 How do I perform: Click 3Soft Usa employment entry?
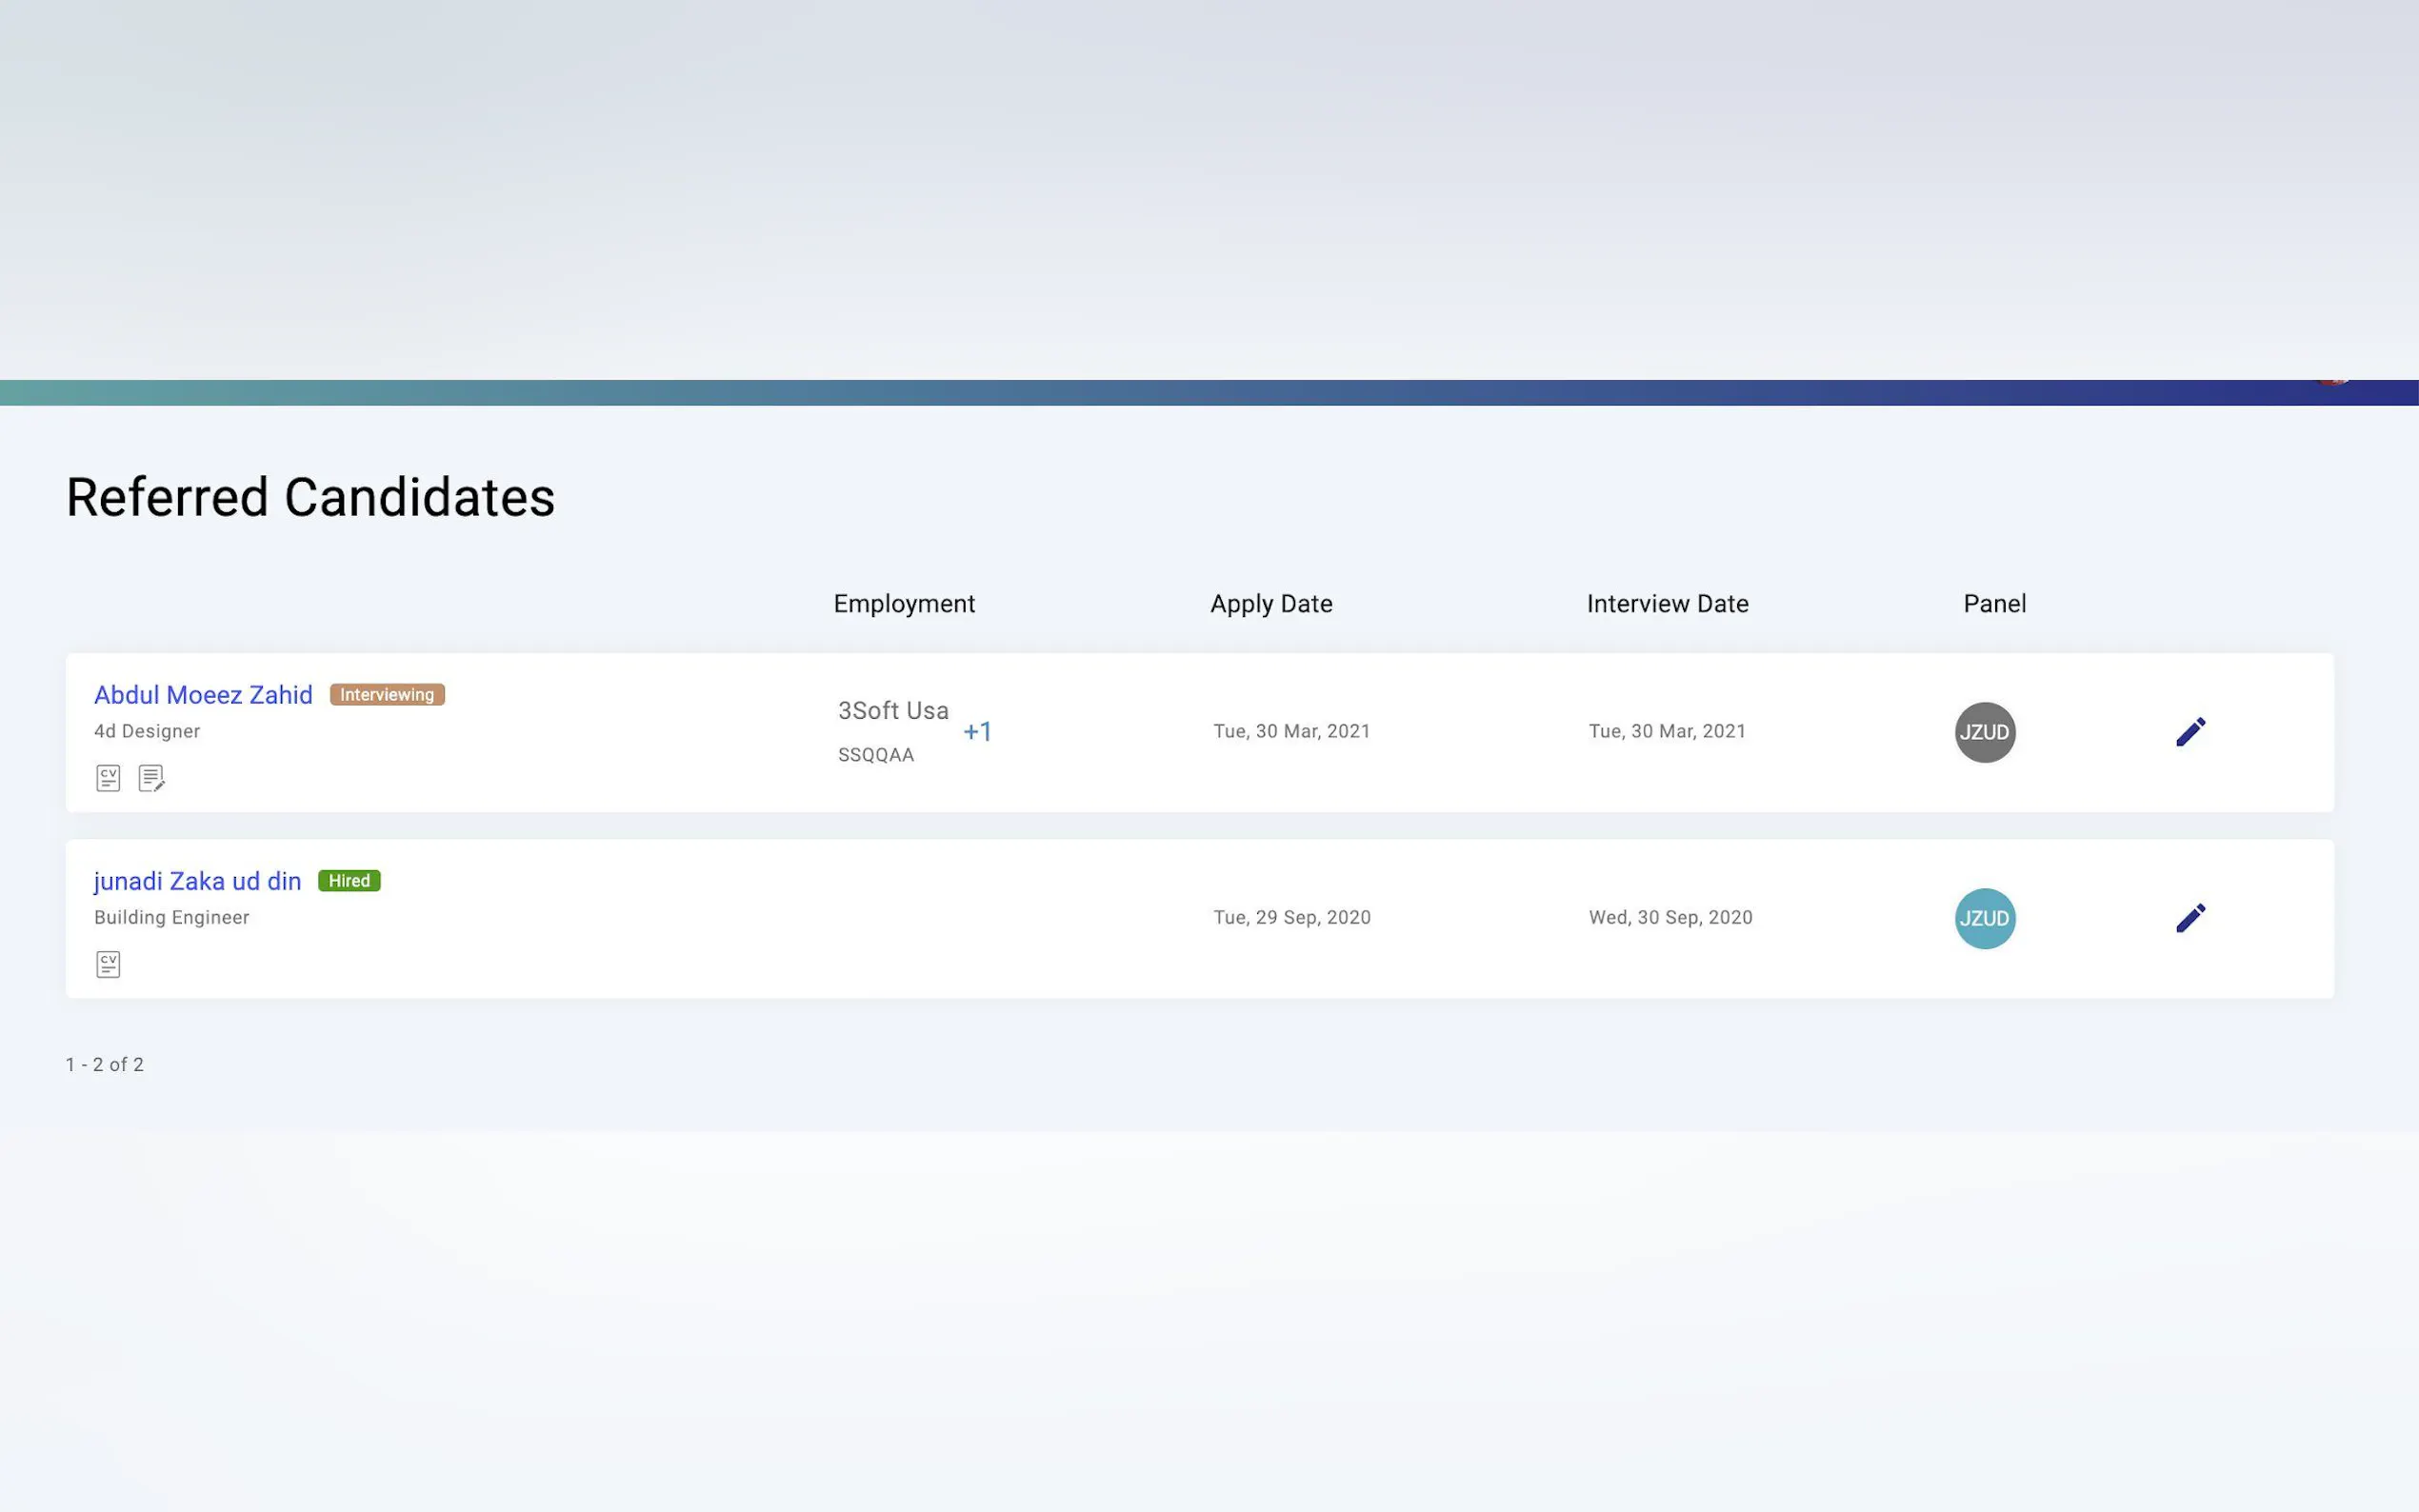[x=893, y=711]
